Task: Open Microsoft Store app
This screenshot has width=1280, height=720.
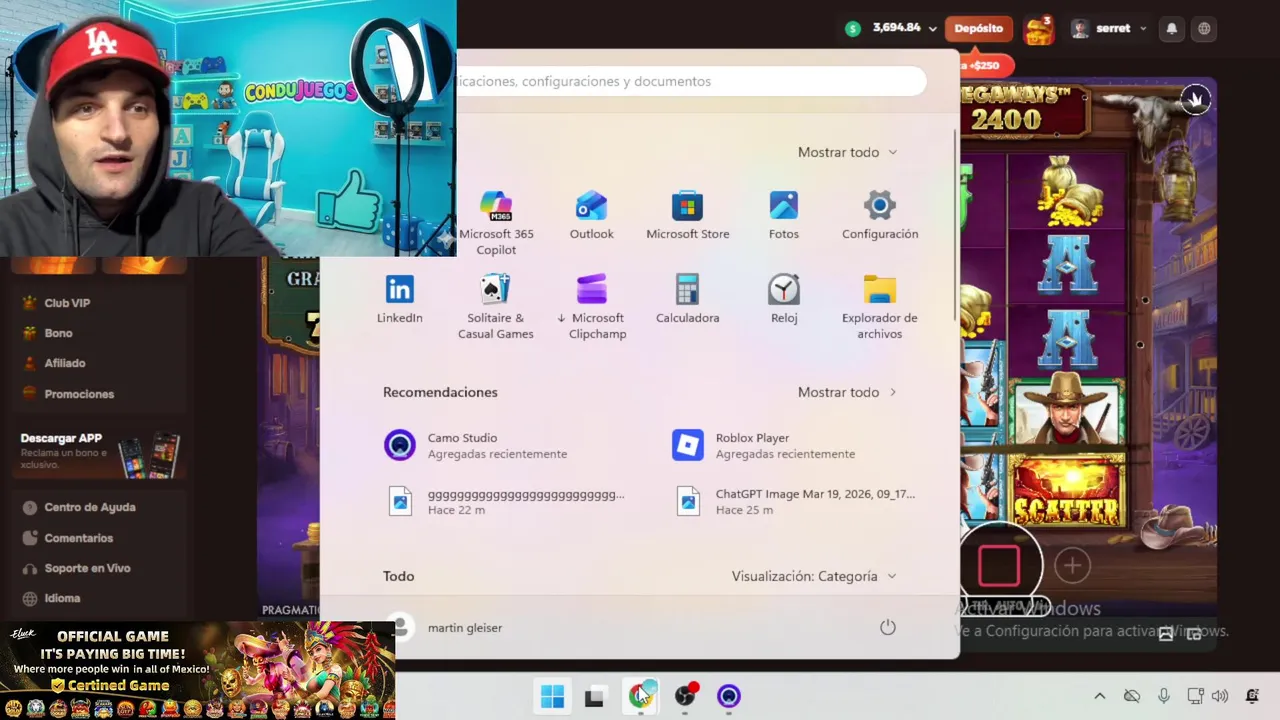Action: pyautogui.click(x=687, y=215)
